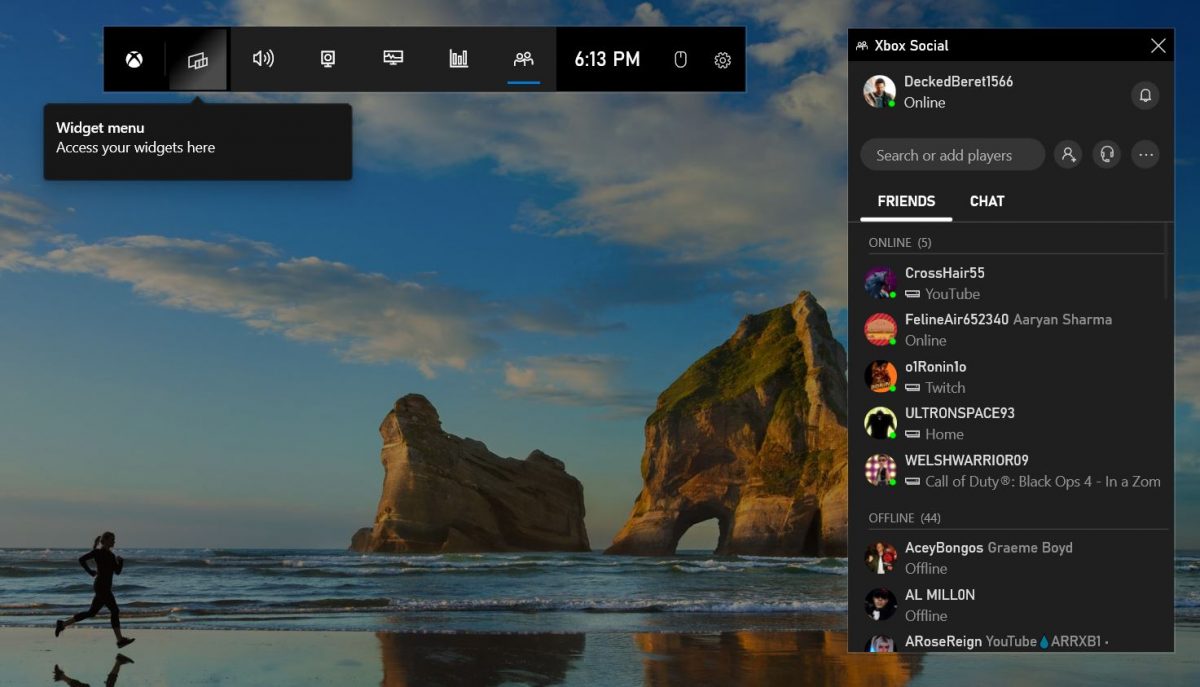Click the Home status under ULTRONSPACE93

coord(934,434)
